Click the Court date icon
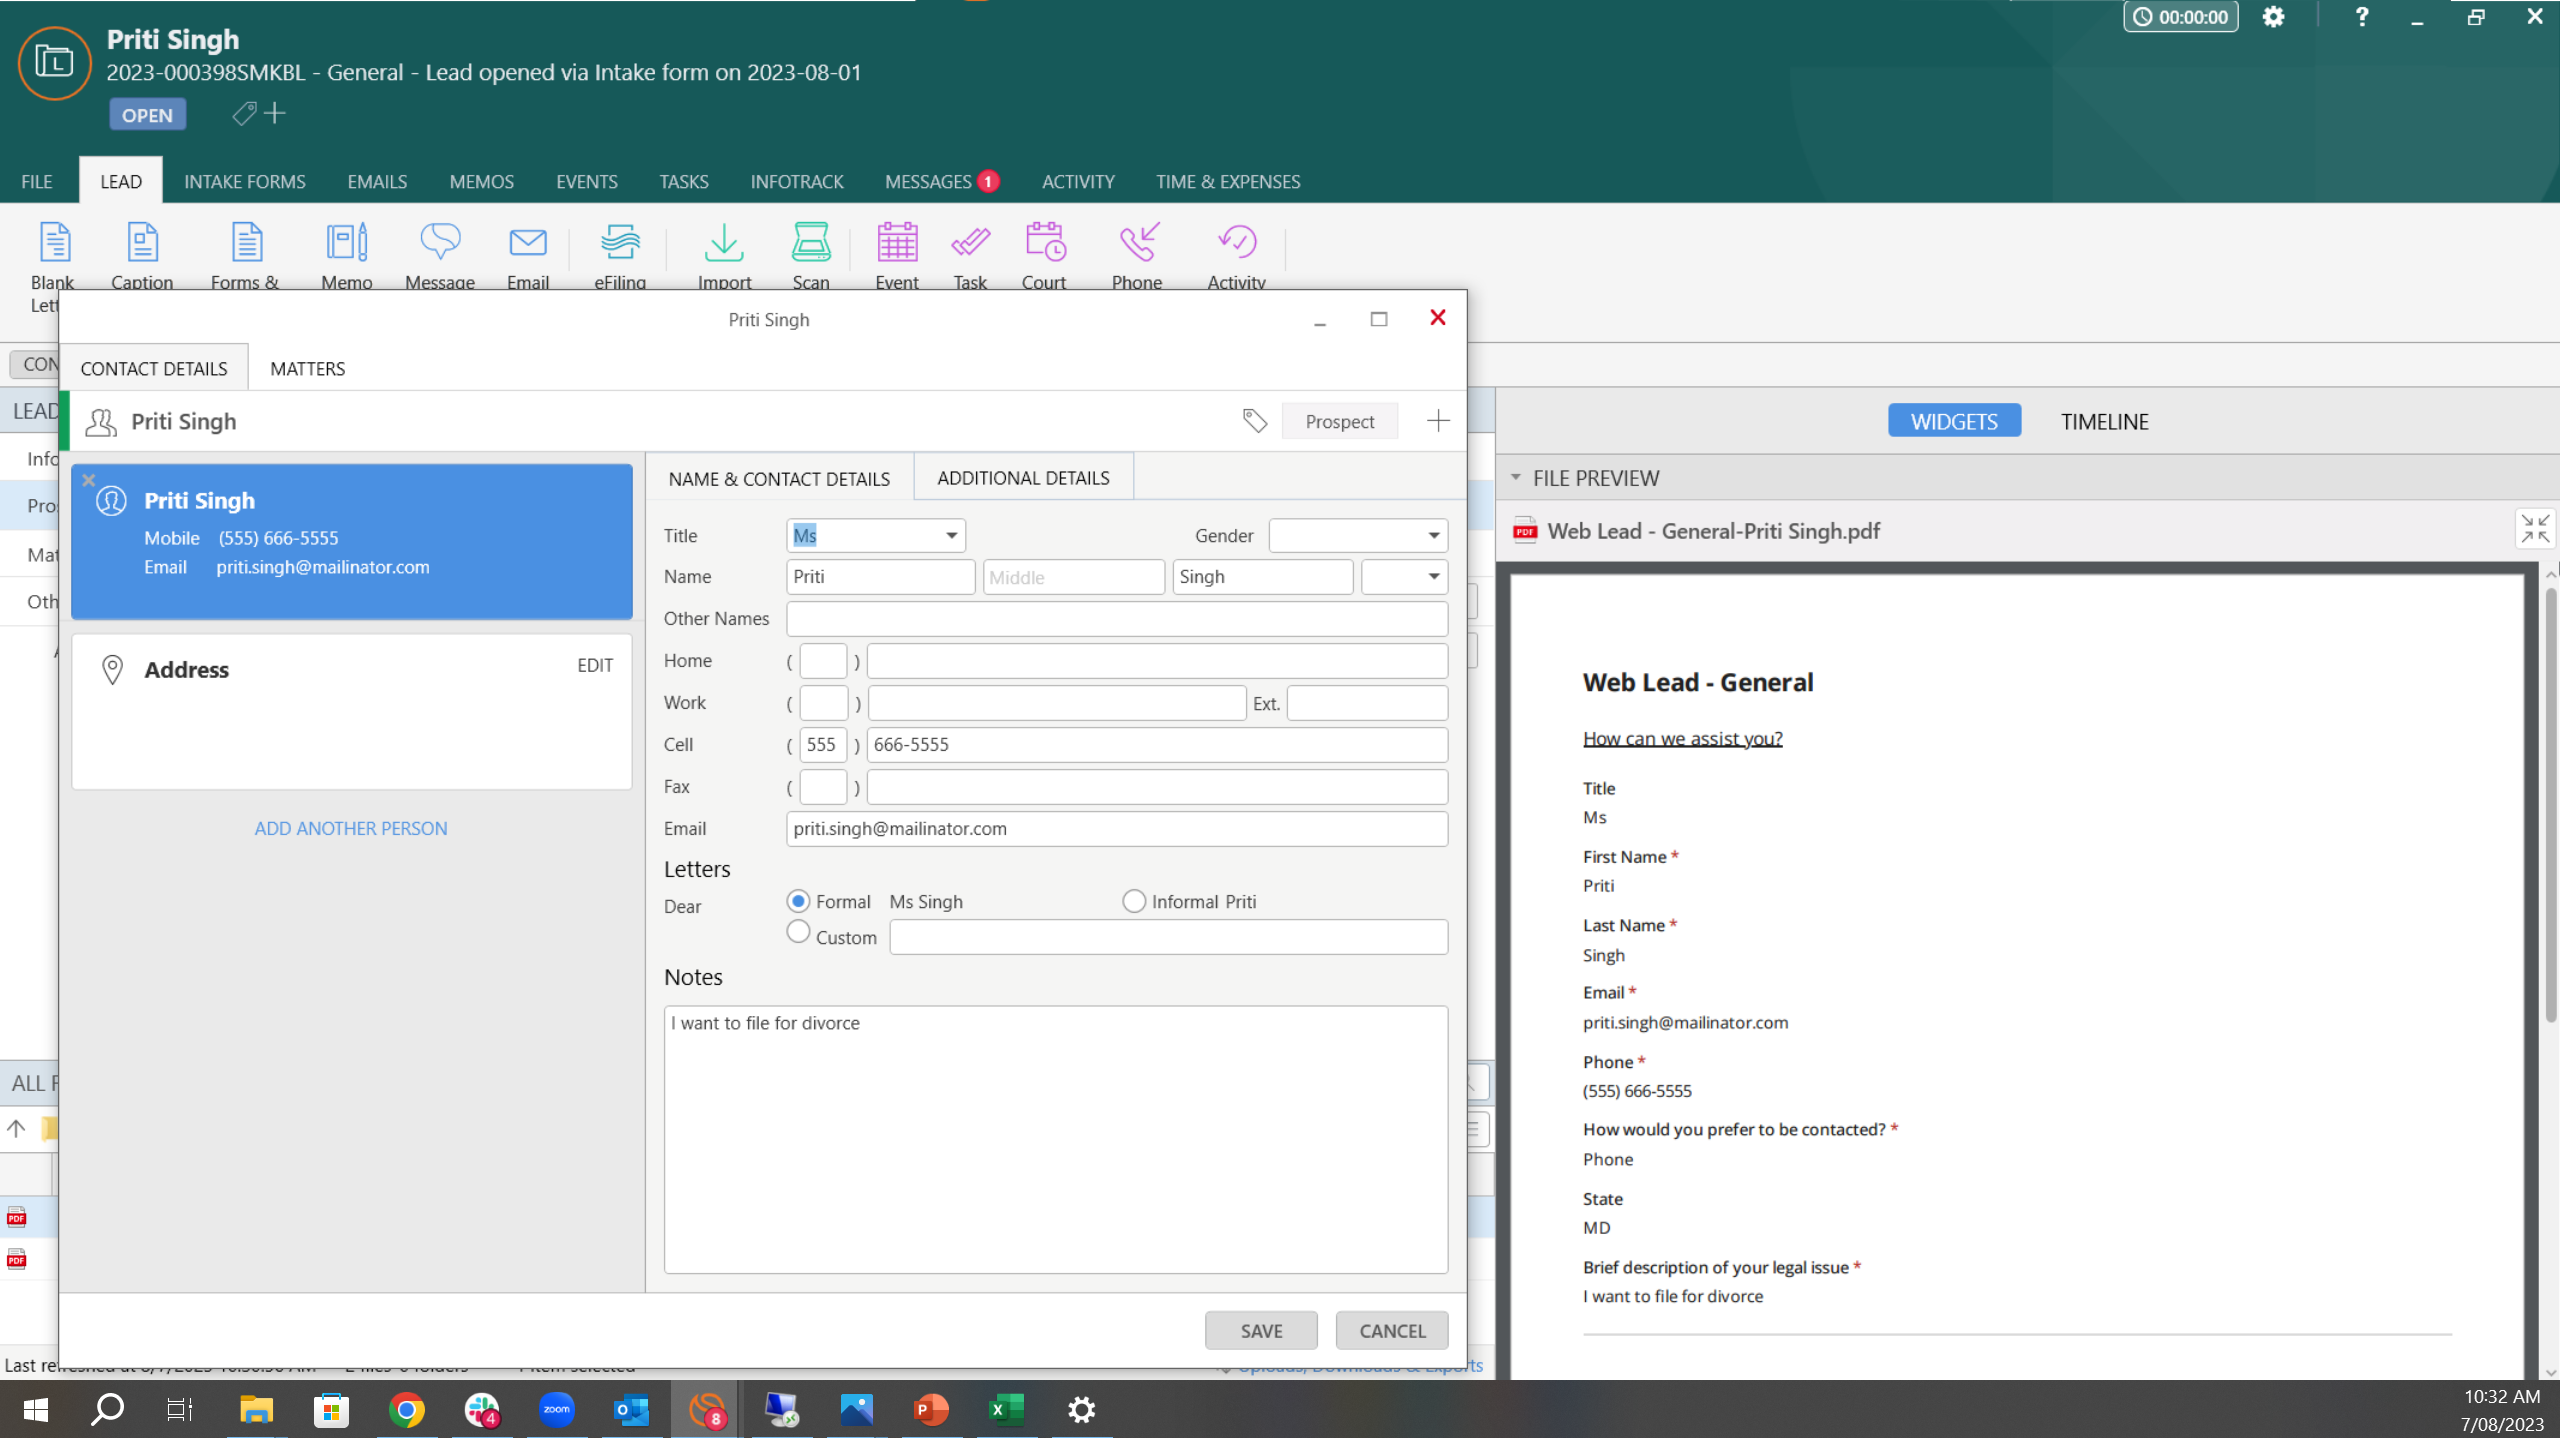2560x1438 pixels. click(1044, 243)
